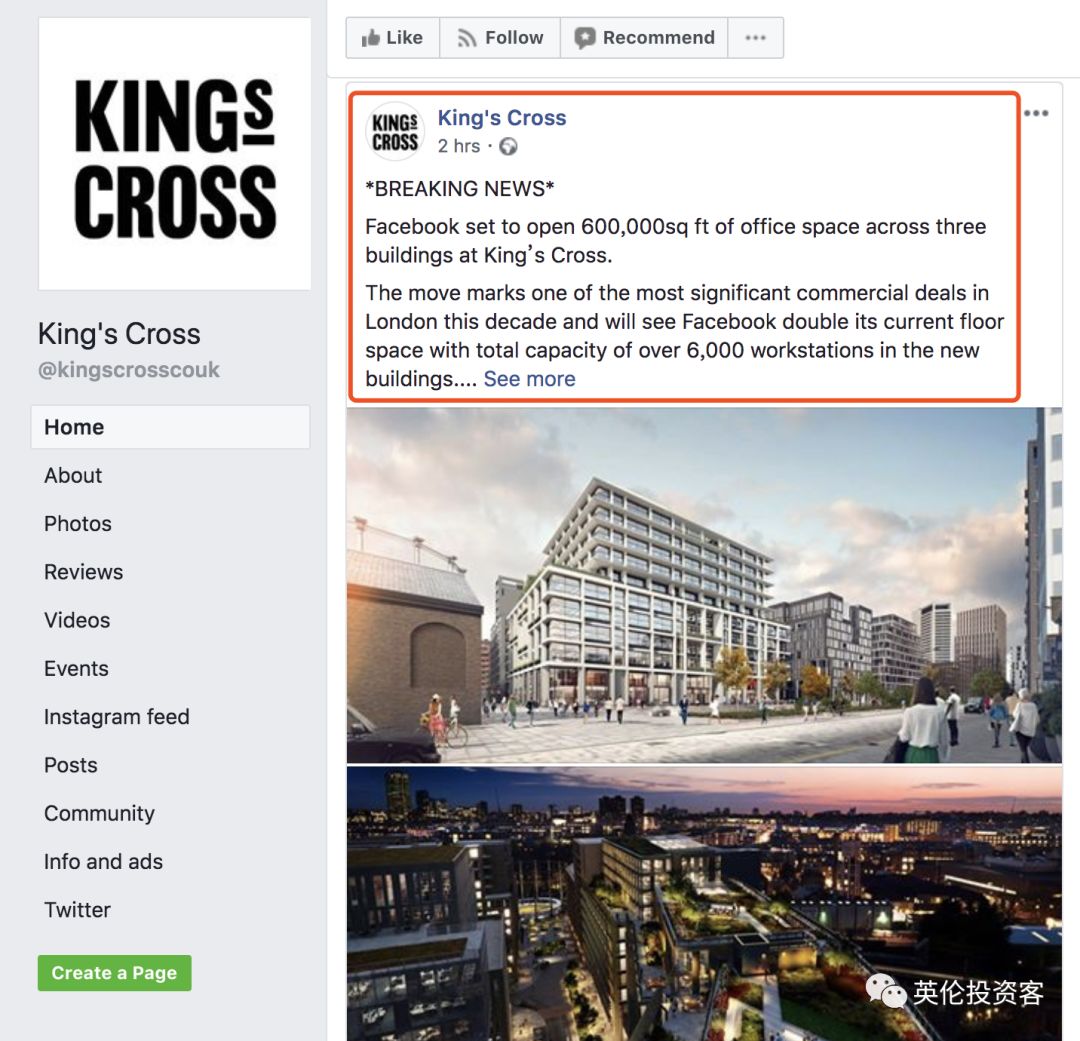Open the About section
This screenshot has height=1041, width=1080.
[x=73, y=475]
